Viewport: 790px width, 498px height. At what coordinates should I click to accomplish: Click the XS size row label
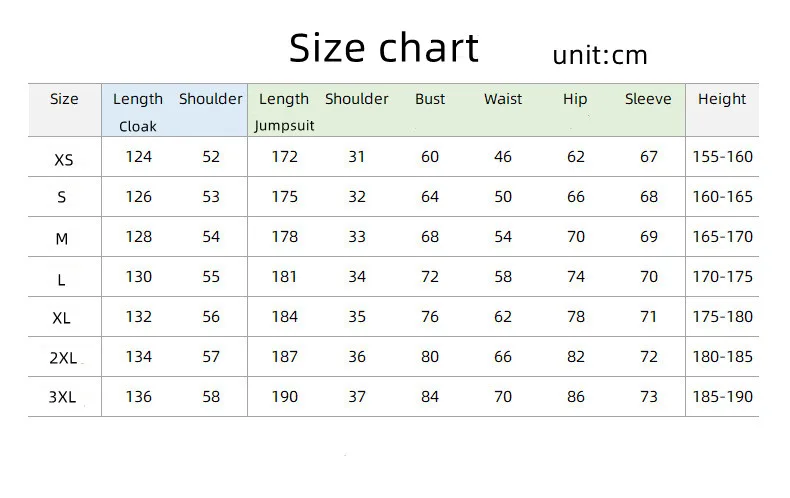63,160
